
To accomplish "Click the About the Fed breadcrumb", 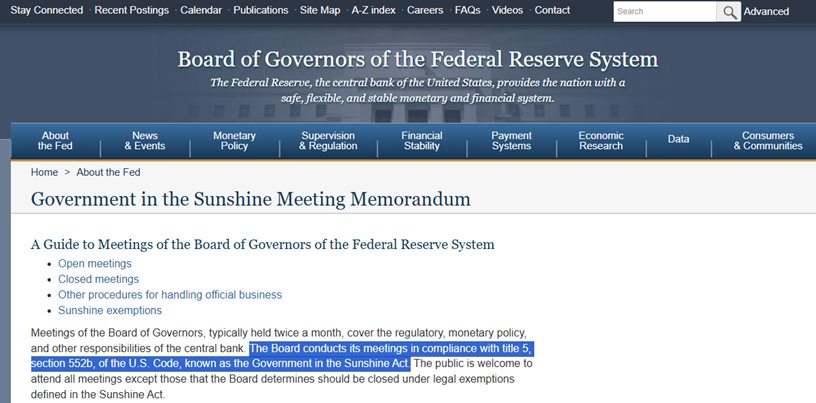I will pos(108,172).
